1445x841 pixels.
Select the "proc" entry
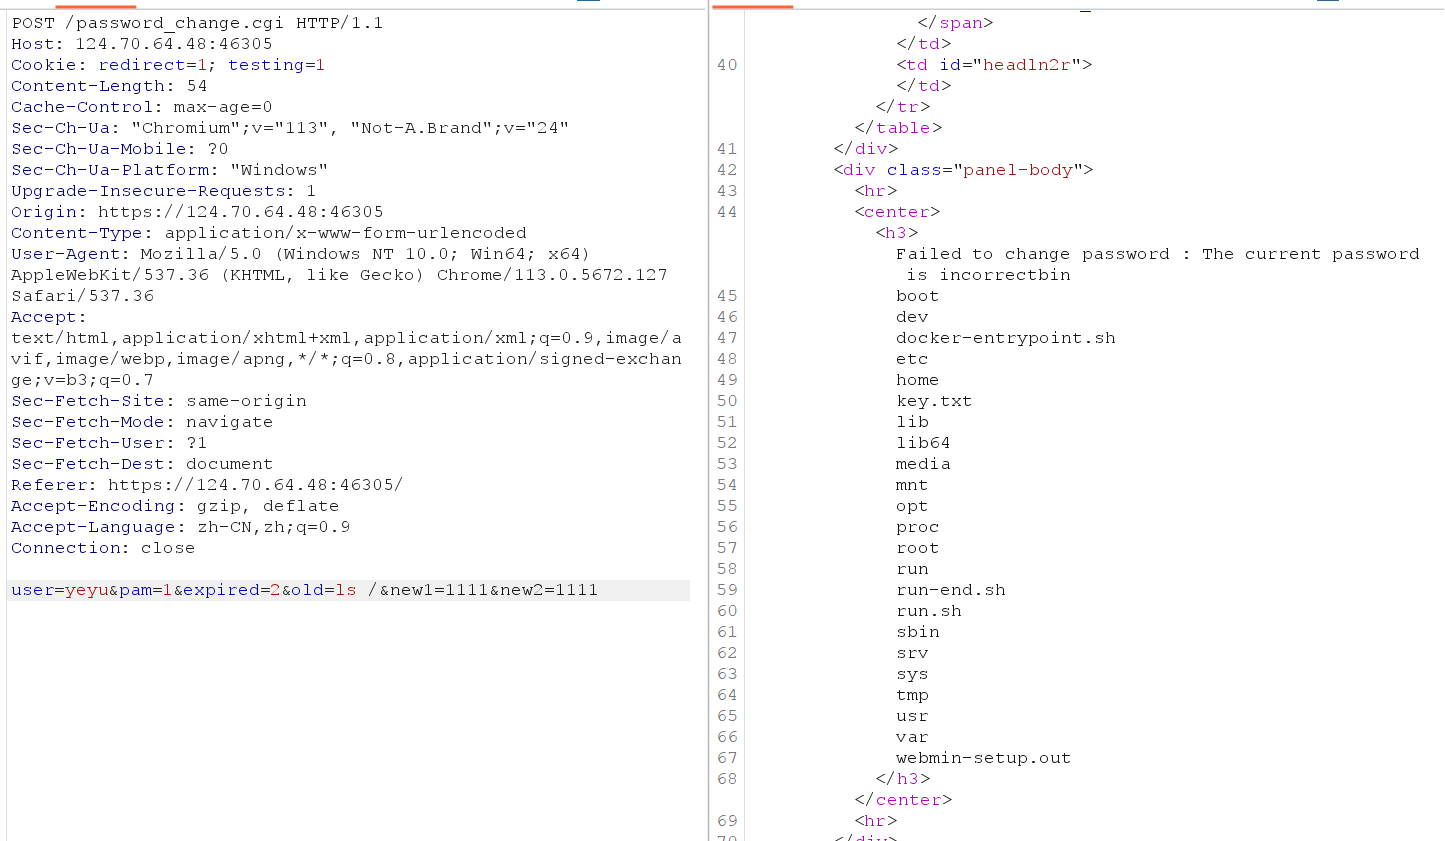(917, 527)
